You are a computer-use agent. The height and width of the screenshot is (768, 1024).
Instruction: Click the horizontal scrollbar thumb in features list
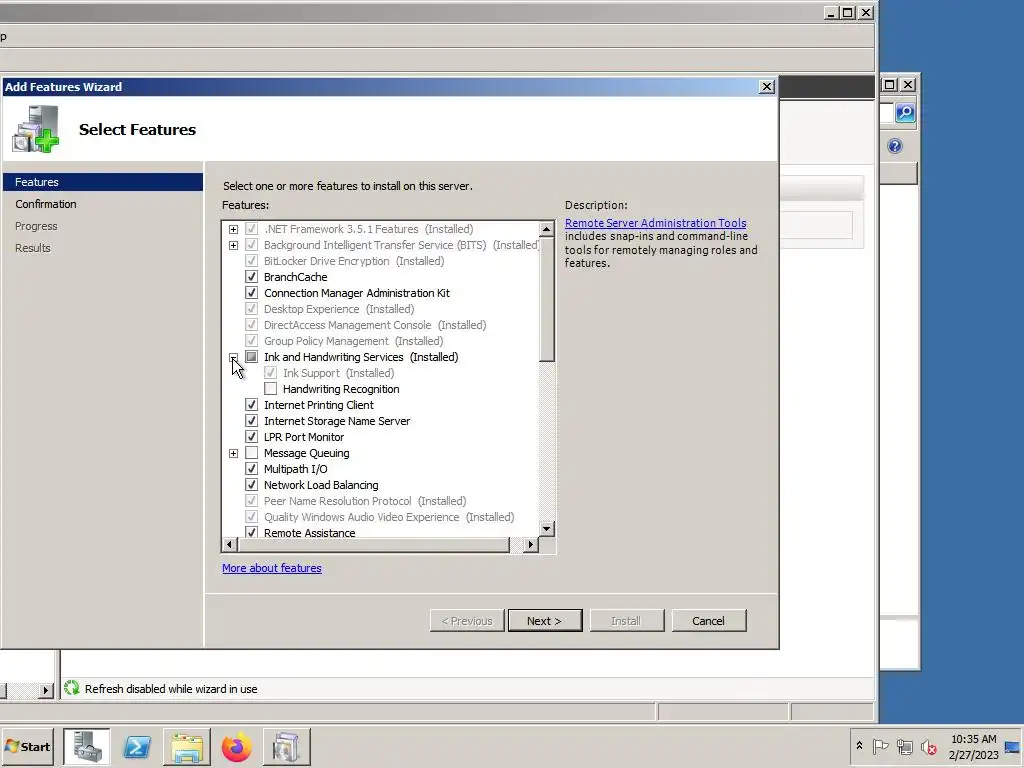point(373,544)
